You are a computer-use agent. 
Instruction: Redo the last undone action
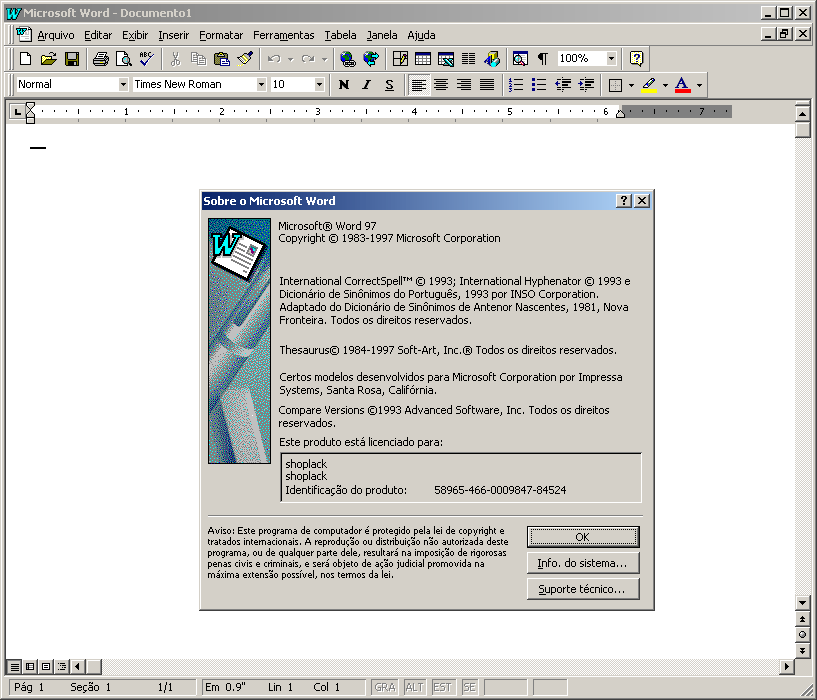(x=308, y=59)
